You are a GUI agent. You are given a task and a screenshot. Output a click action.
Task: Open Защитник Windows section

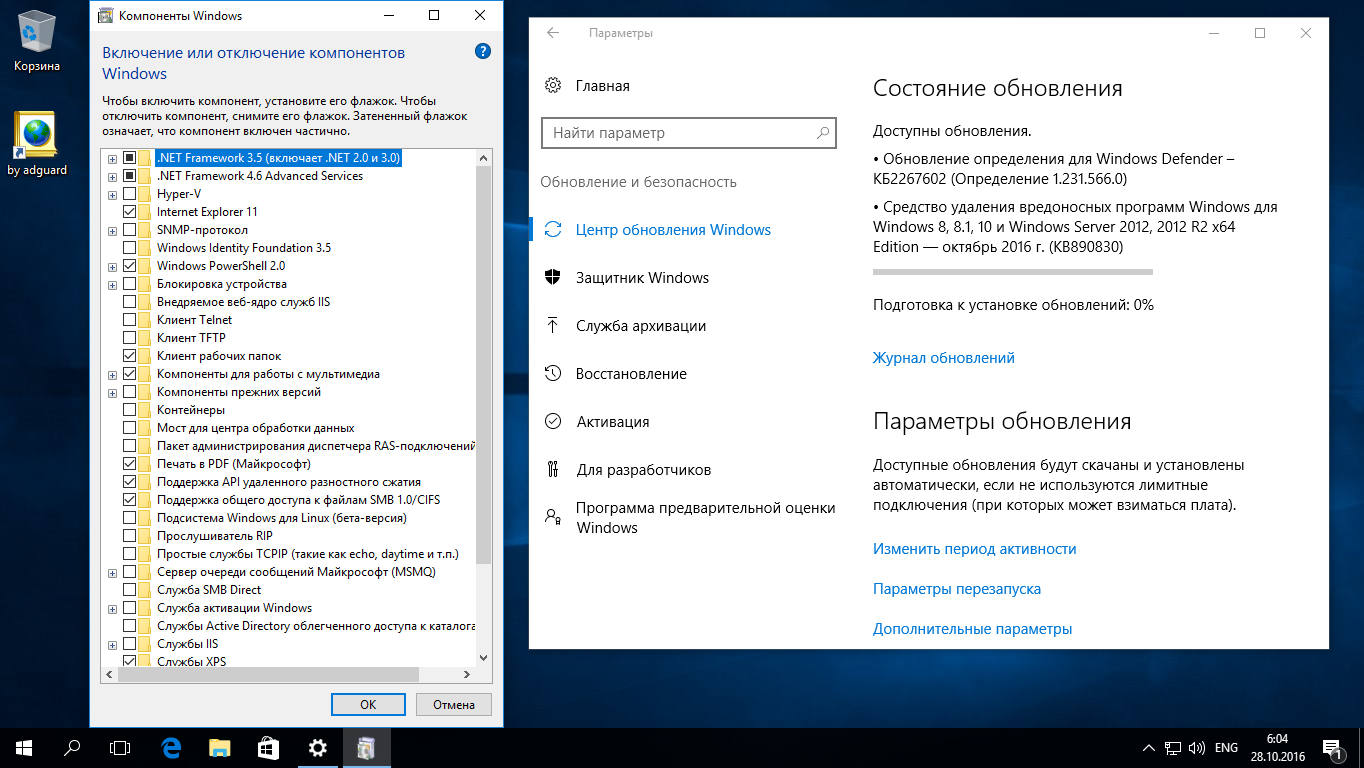tap(642, 278)
